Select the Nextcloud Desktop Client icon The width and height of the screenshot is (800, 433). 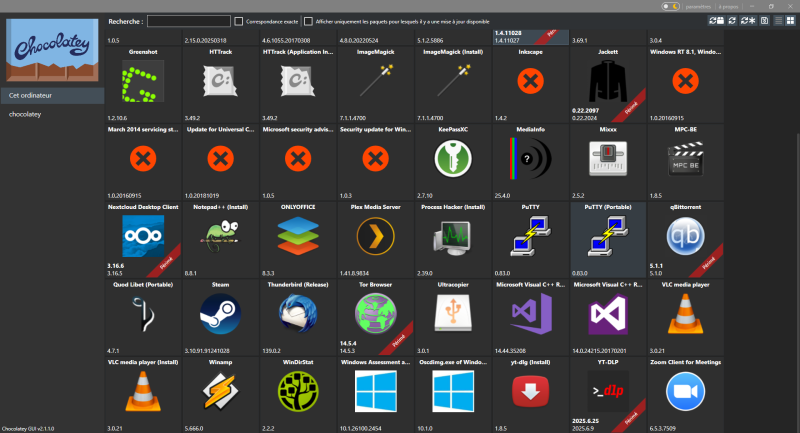[x=143, y=236]
